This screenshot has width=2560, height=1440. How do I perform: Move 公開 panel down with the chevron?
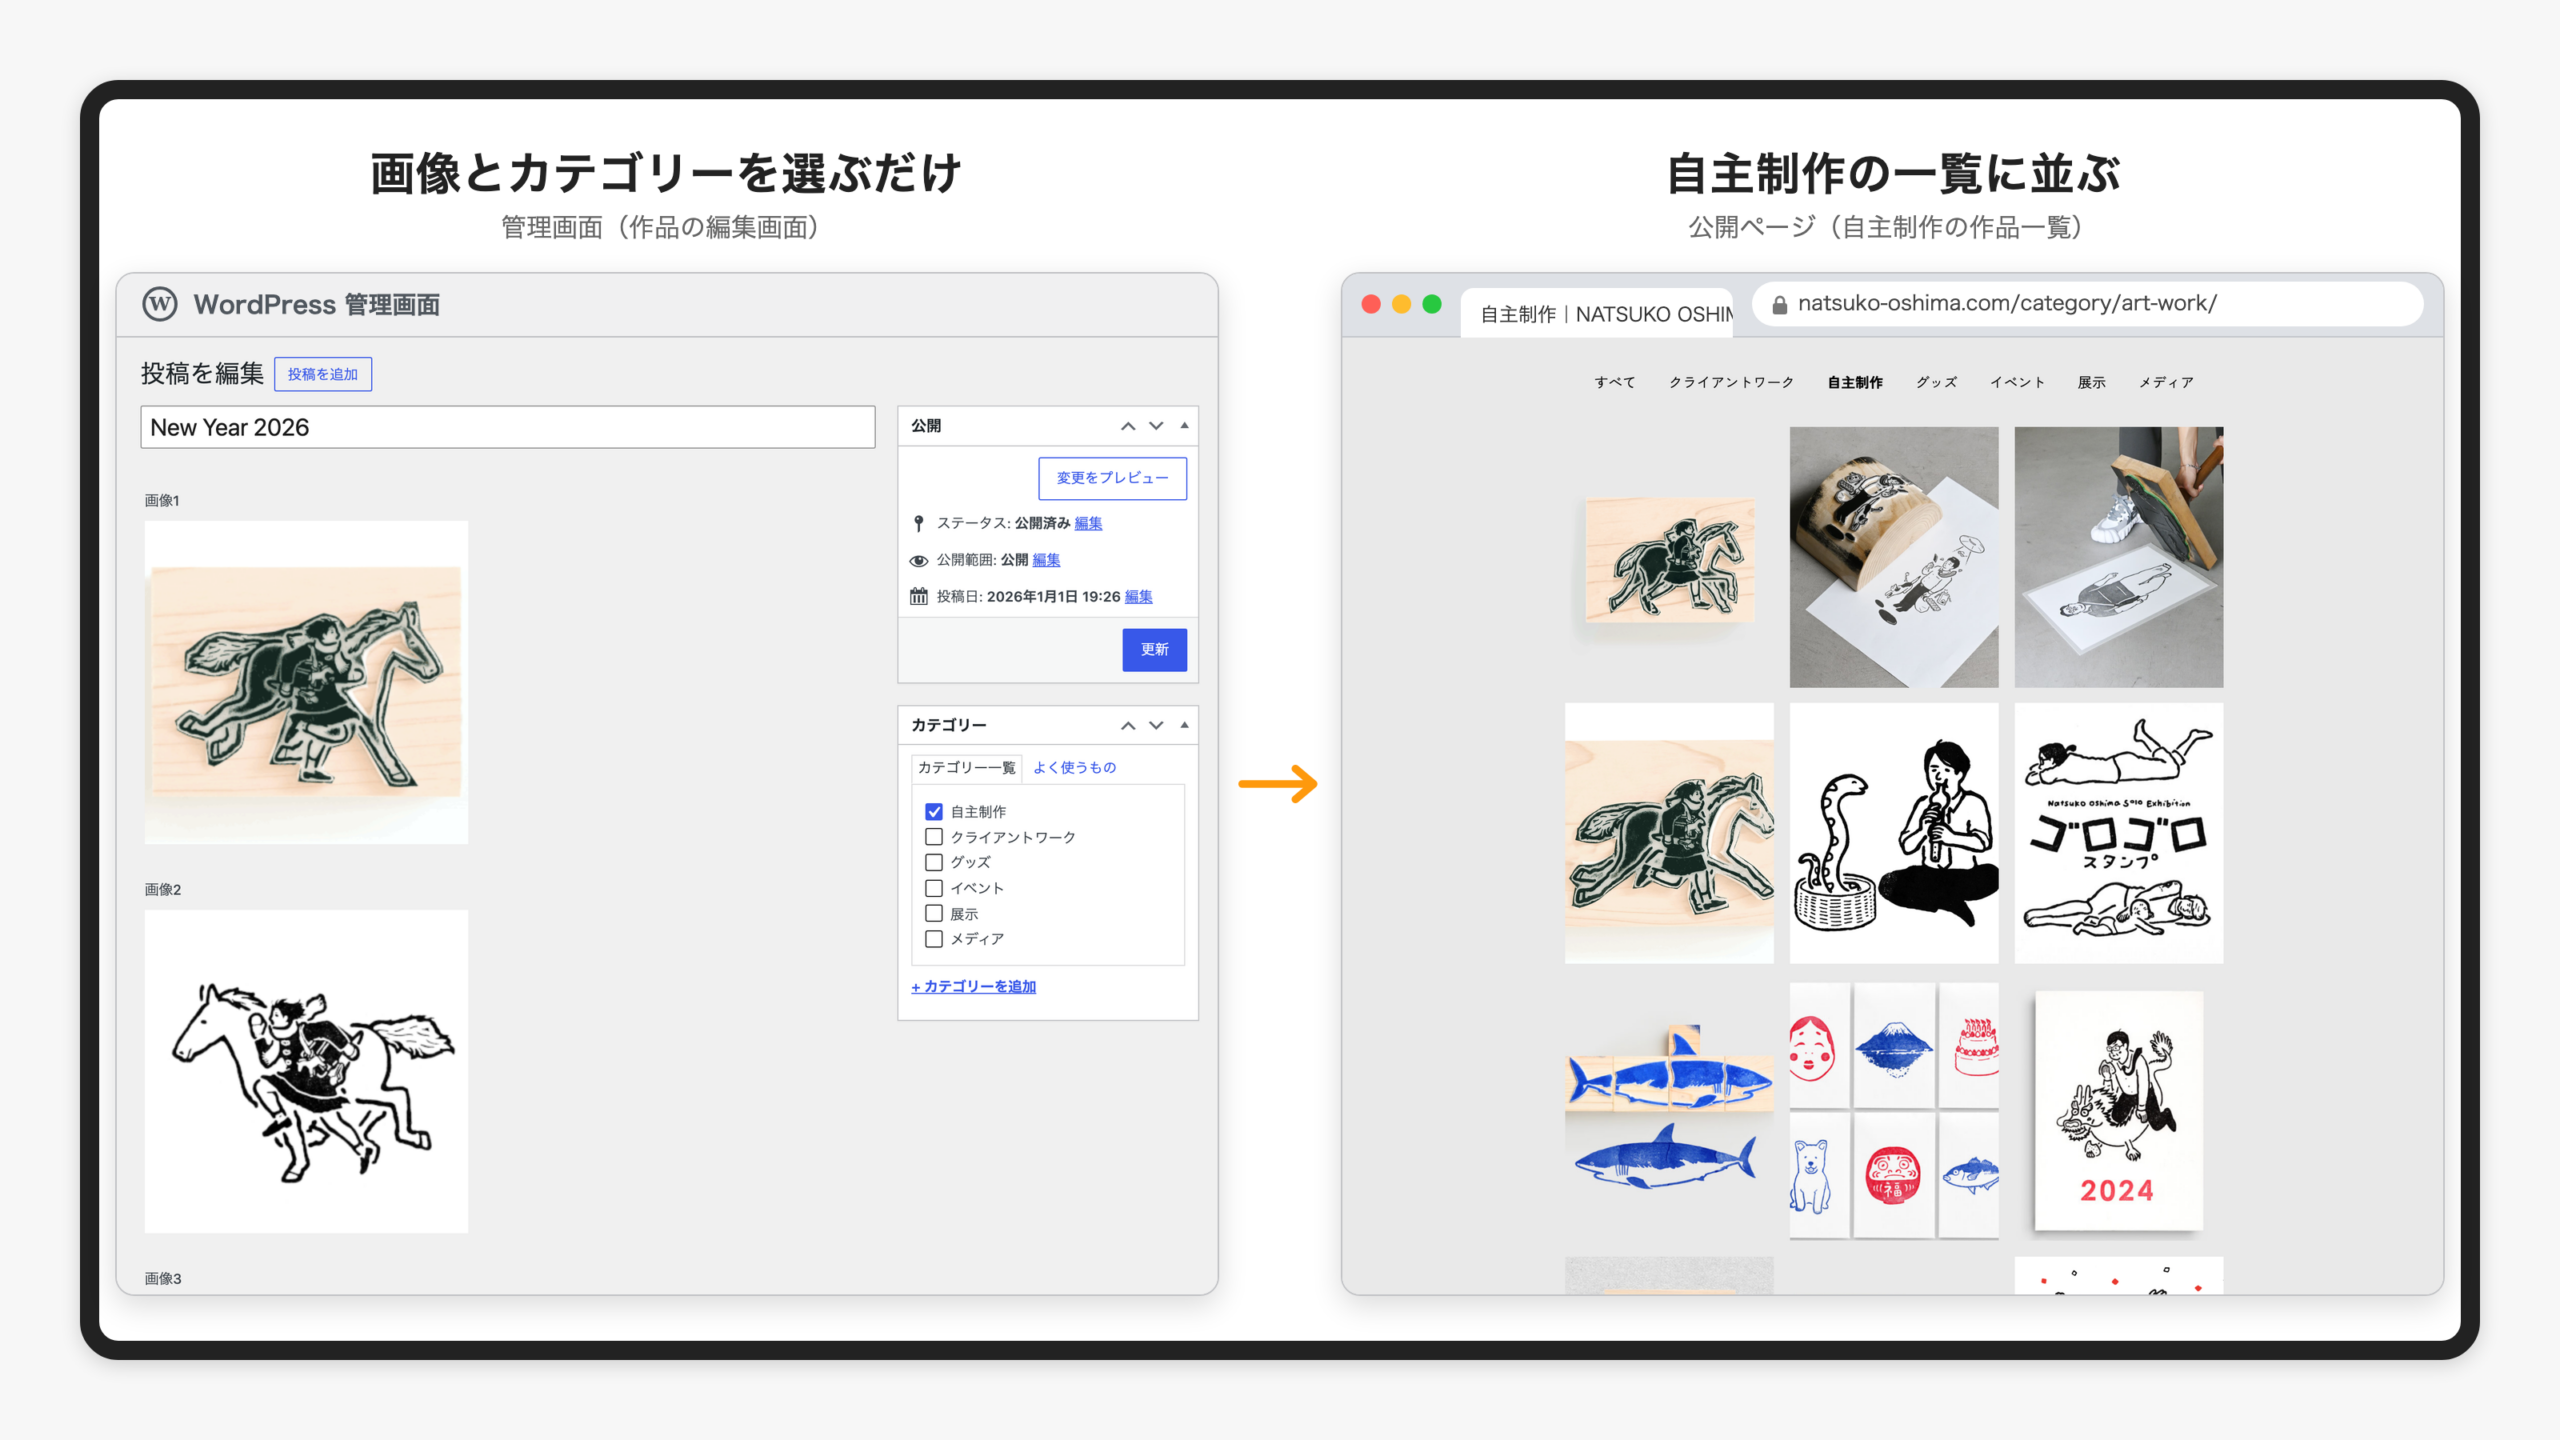(x=1156, y=426)
